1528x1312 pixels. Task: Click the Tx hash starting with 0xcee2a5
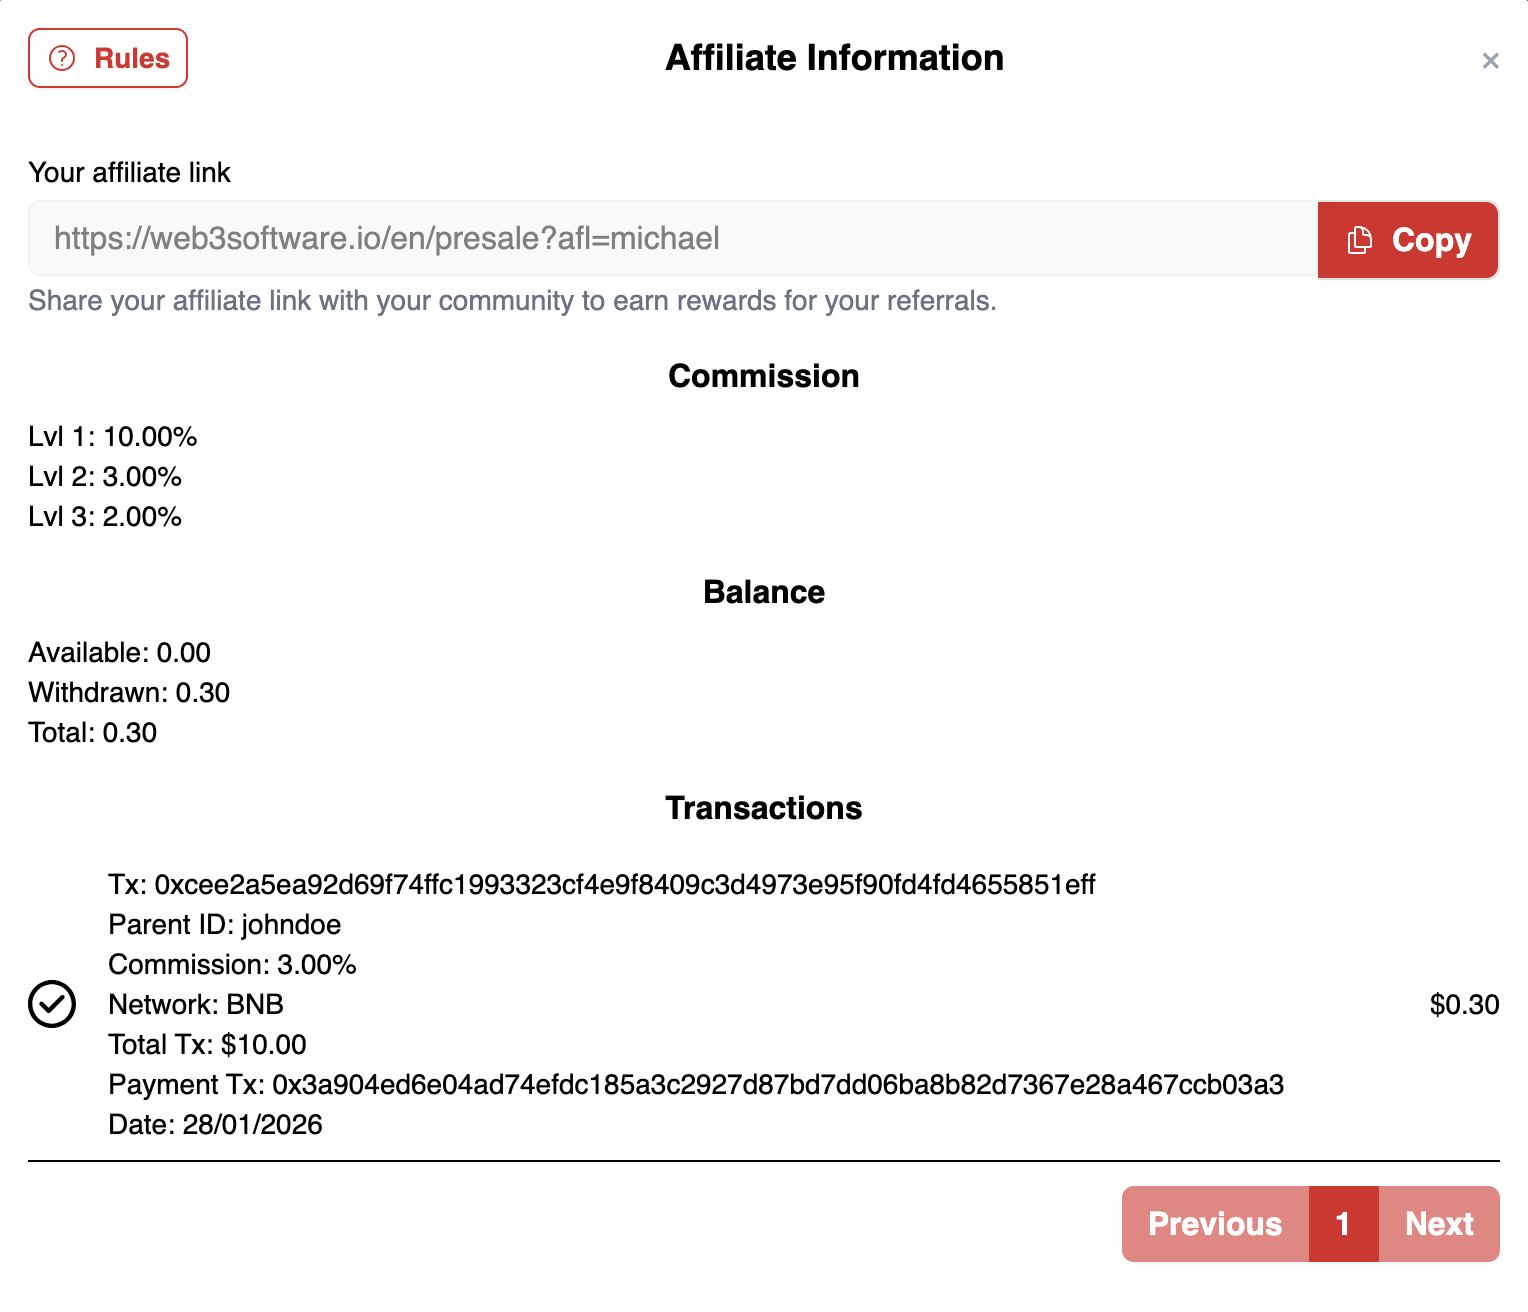tap(624, 885)
